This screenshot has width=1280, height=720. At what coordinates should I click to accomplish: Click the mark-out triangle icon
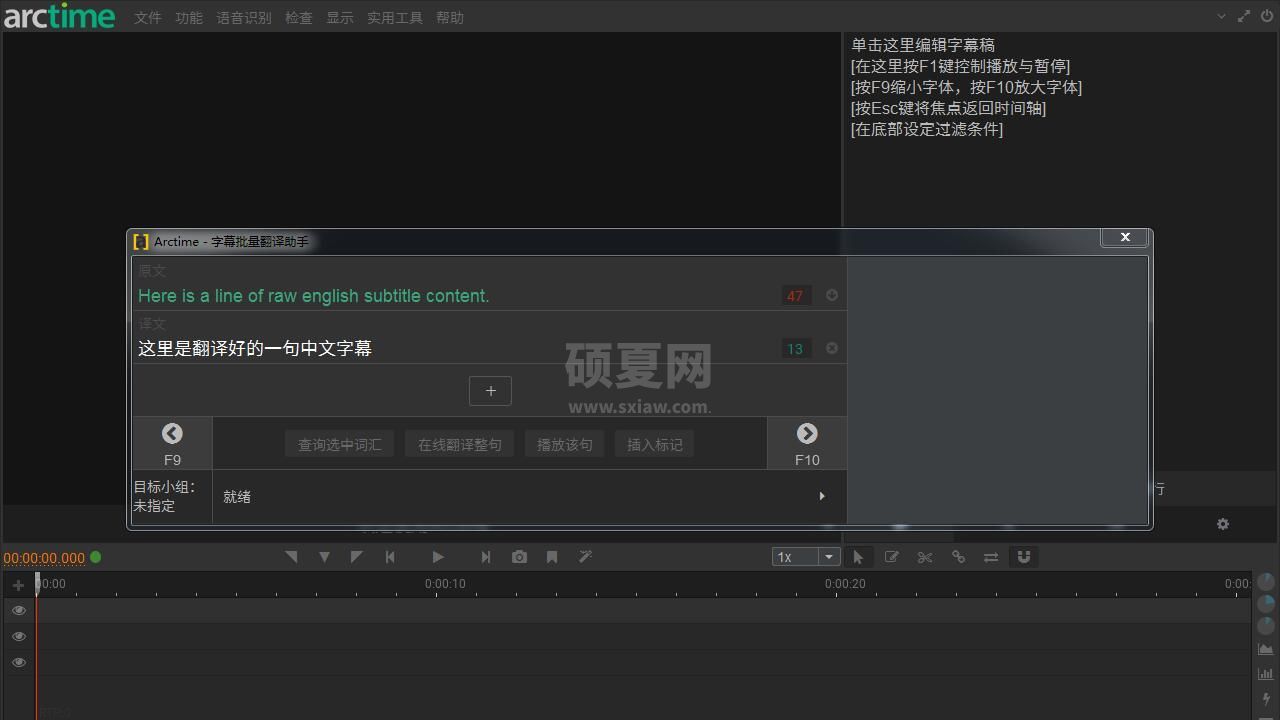[x=357, y=557]
